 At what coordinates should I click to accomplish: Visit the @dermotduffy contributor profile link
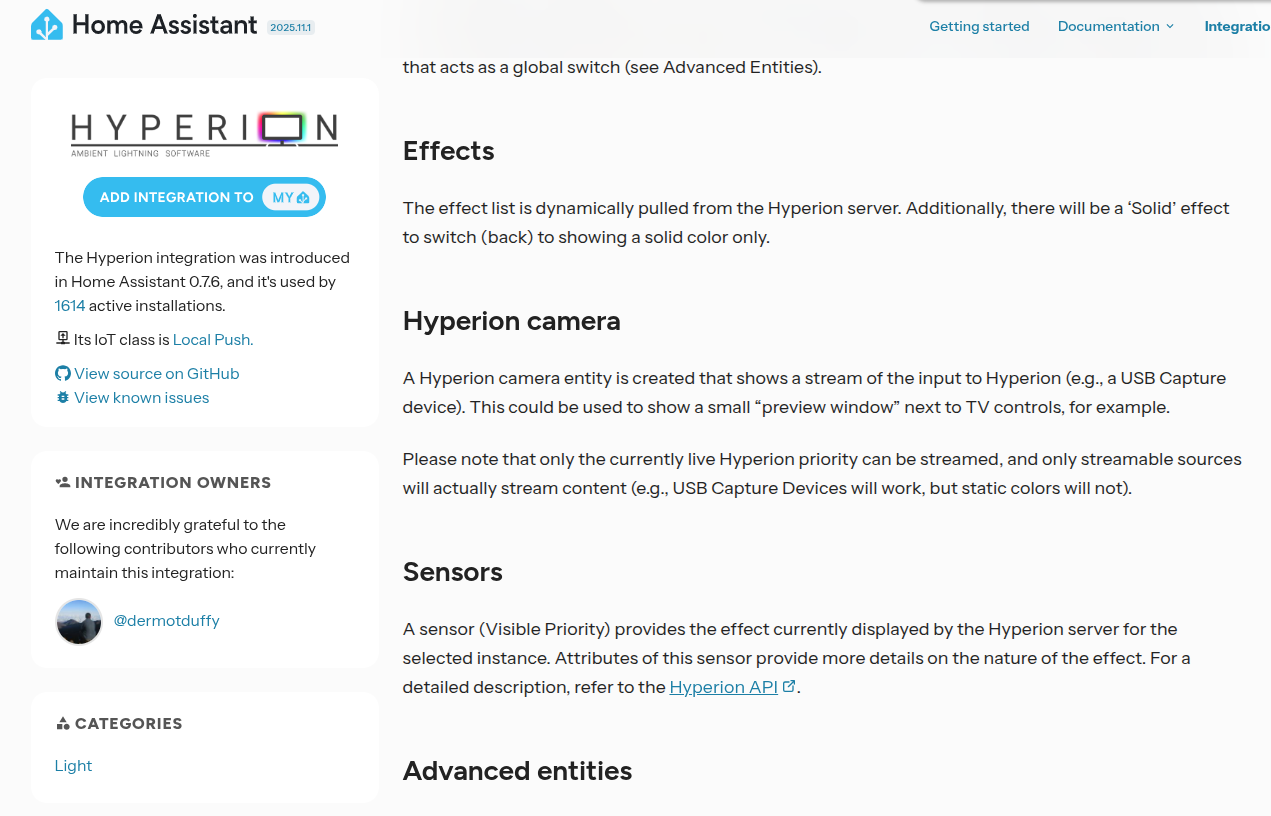click(x=166, y=620)
